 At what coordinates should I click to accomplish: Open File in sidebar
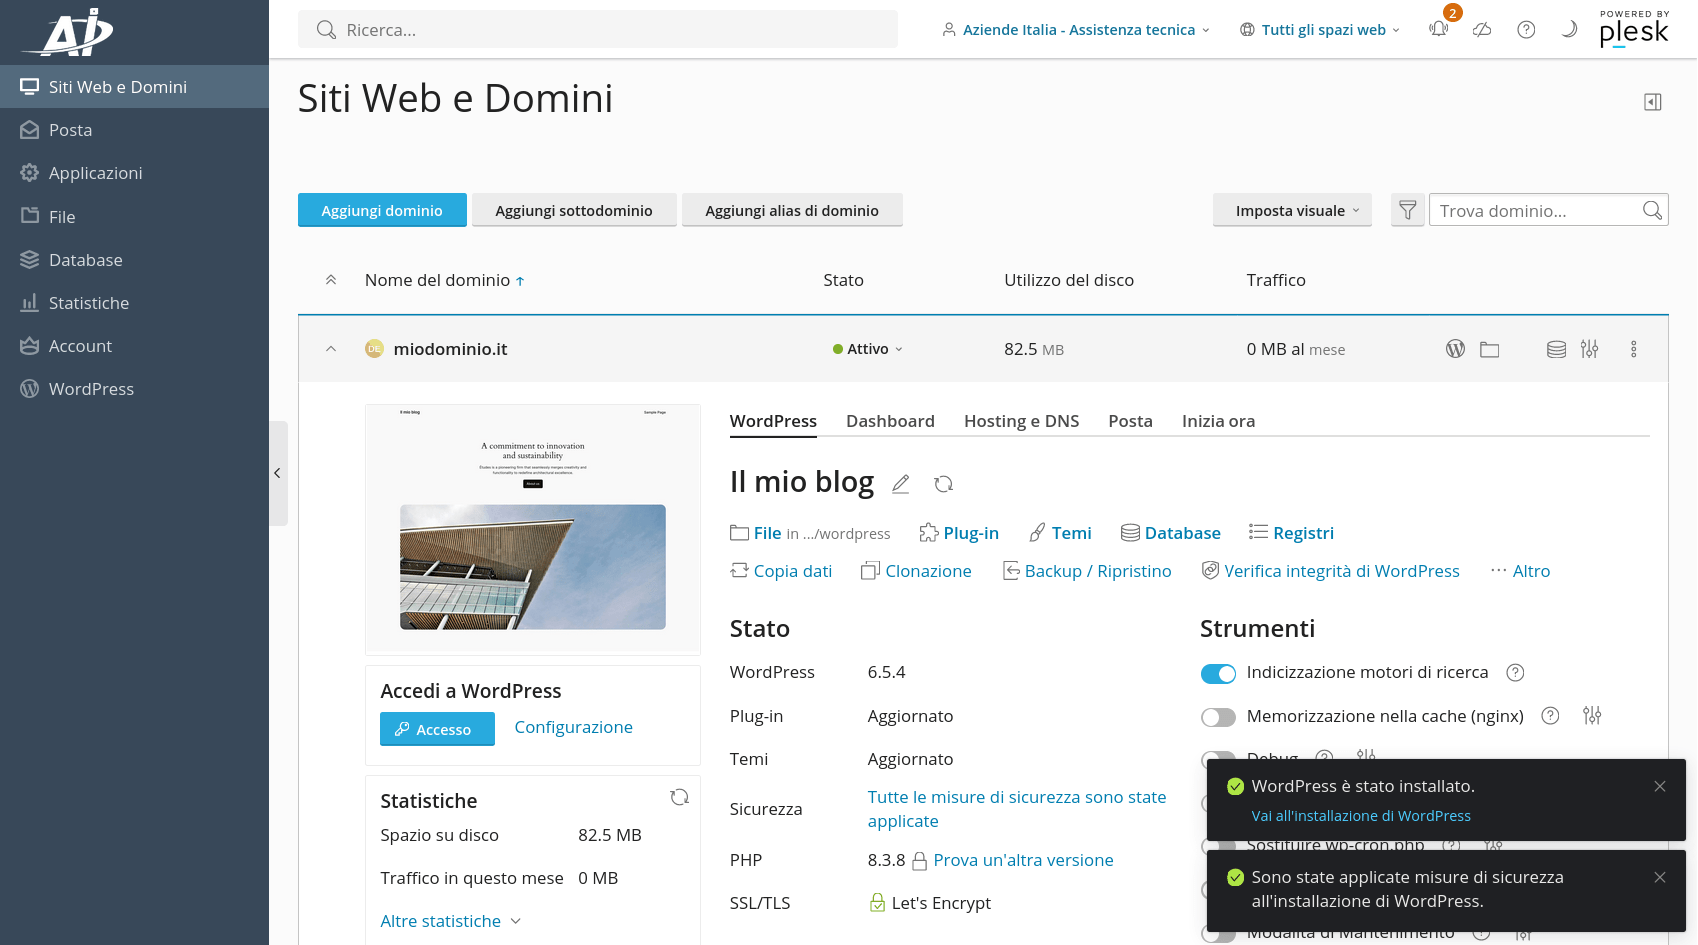click(134, 217)
